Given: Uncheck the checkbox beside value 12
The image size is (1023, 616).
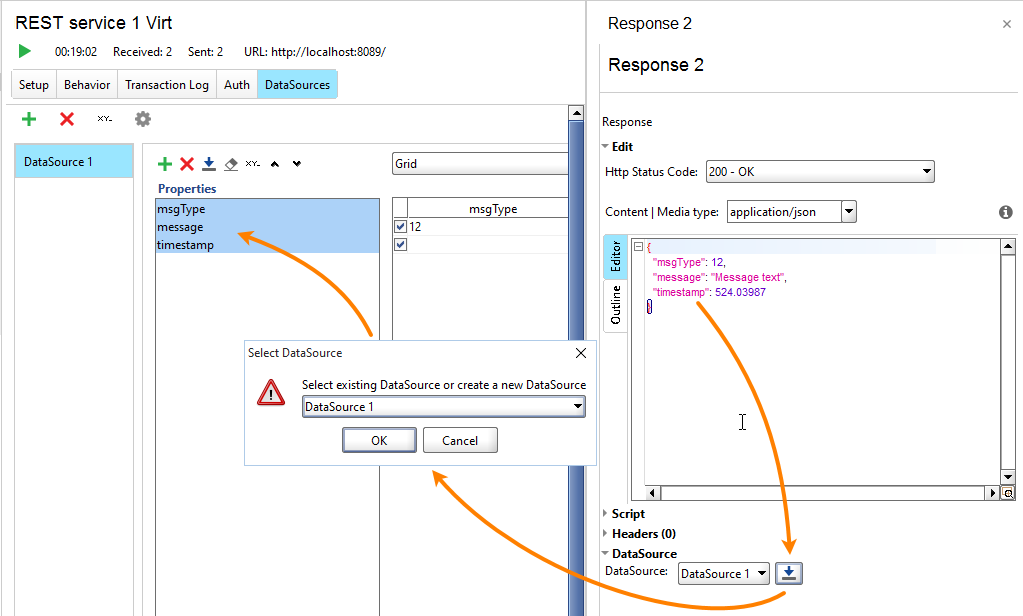Looking at the screenshot, I should (x=399, y=225).
